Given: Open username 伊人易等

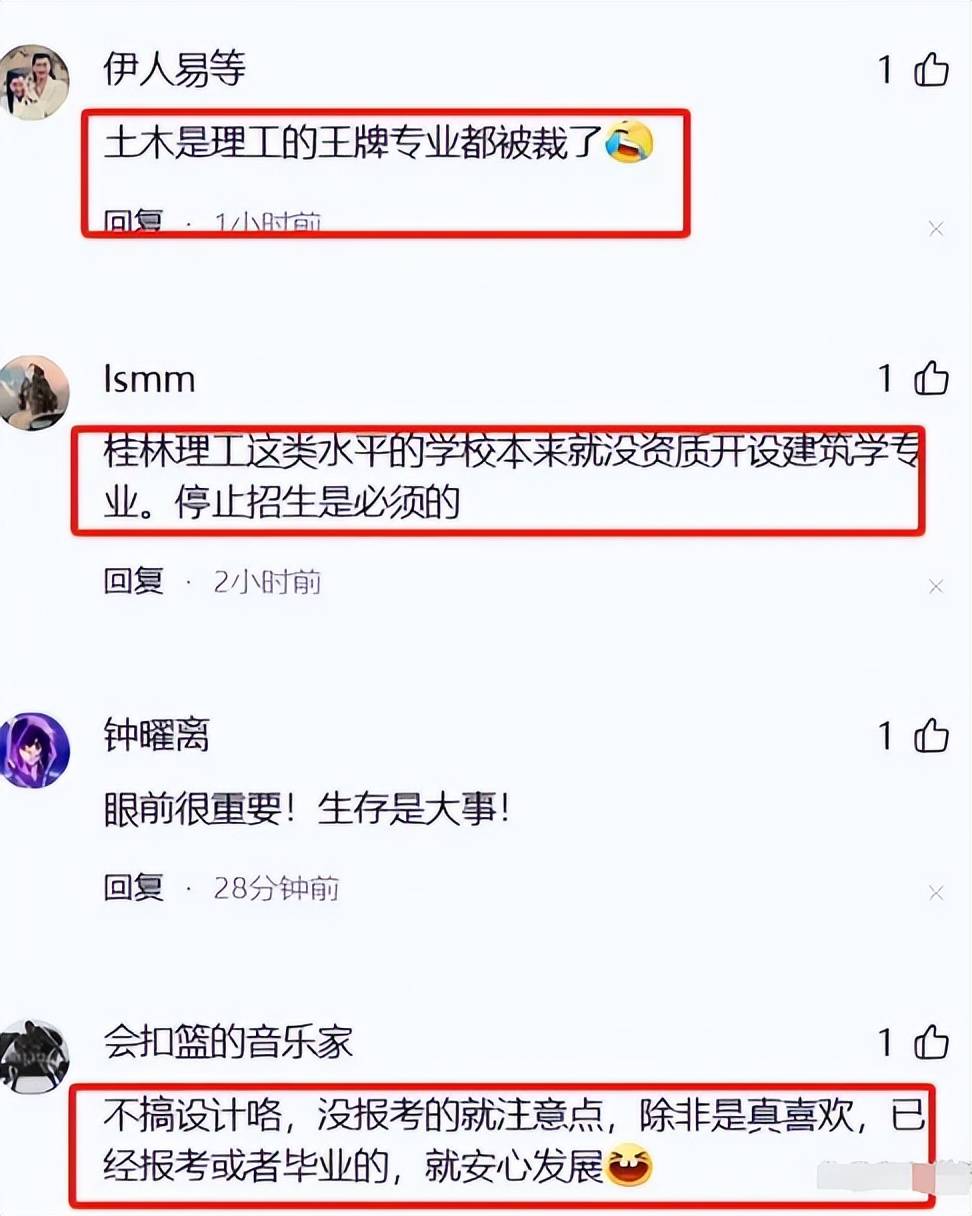Looking at the screenshot, I should pos(175,69).
